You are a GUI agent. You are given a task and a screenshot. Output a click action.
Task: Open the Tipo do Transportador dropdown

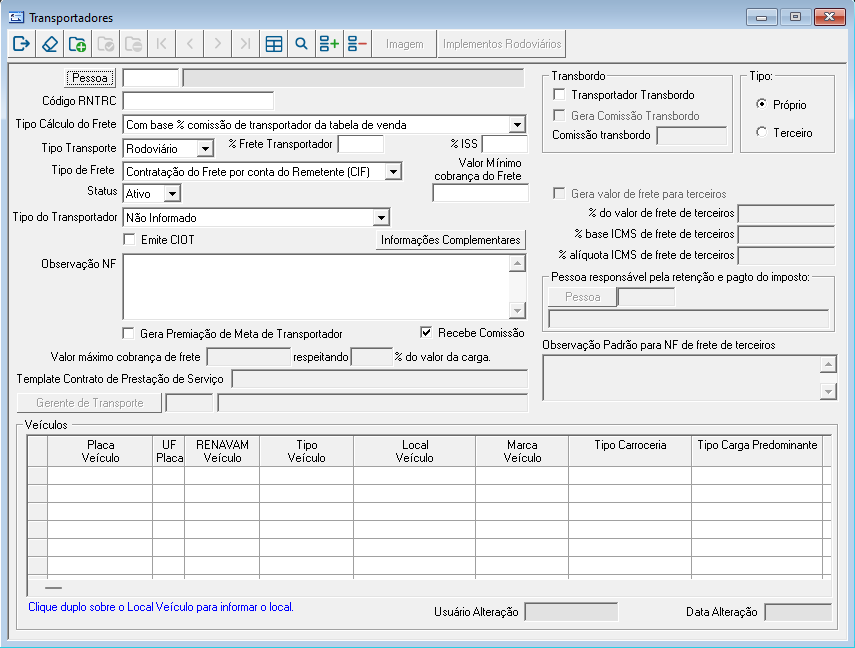[x=381, y=217]
